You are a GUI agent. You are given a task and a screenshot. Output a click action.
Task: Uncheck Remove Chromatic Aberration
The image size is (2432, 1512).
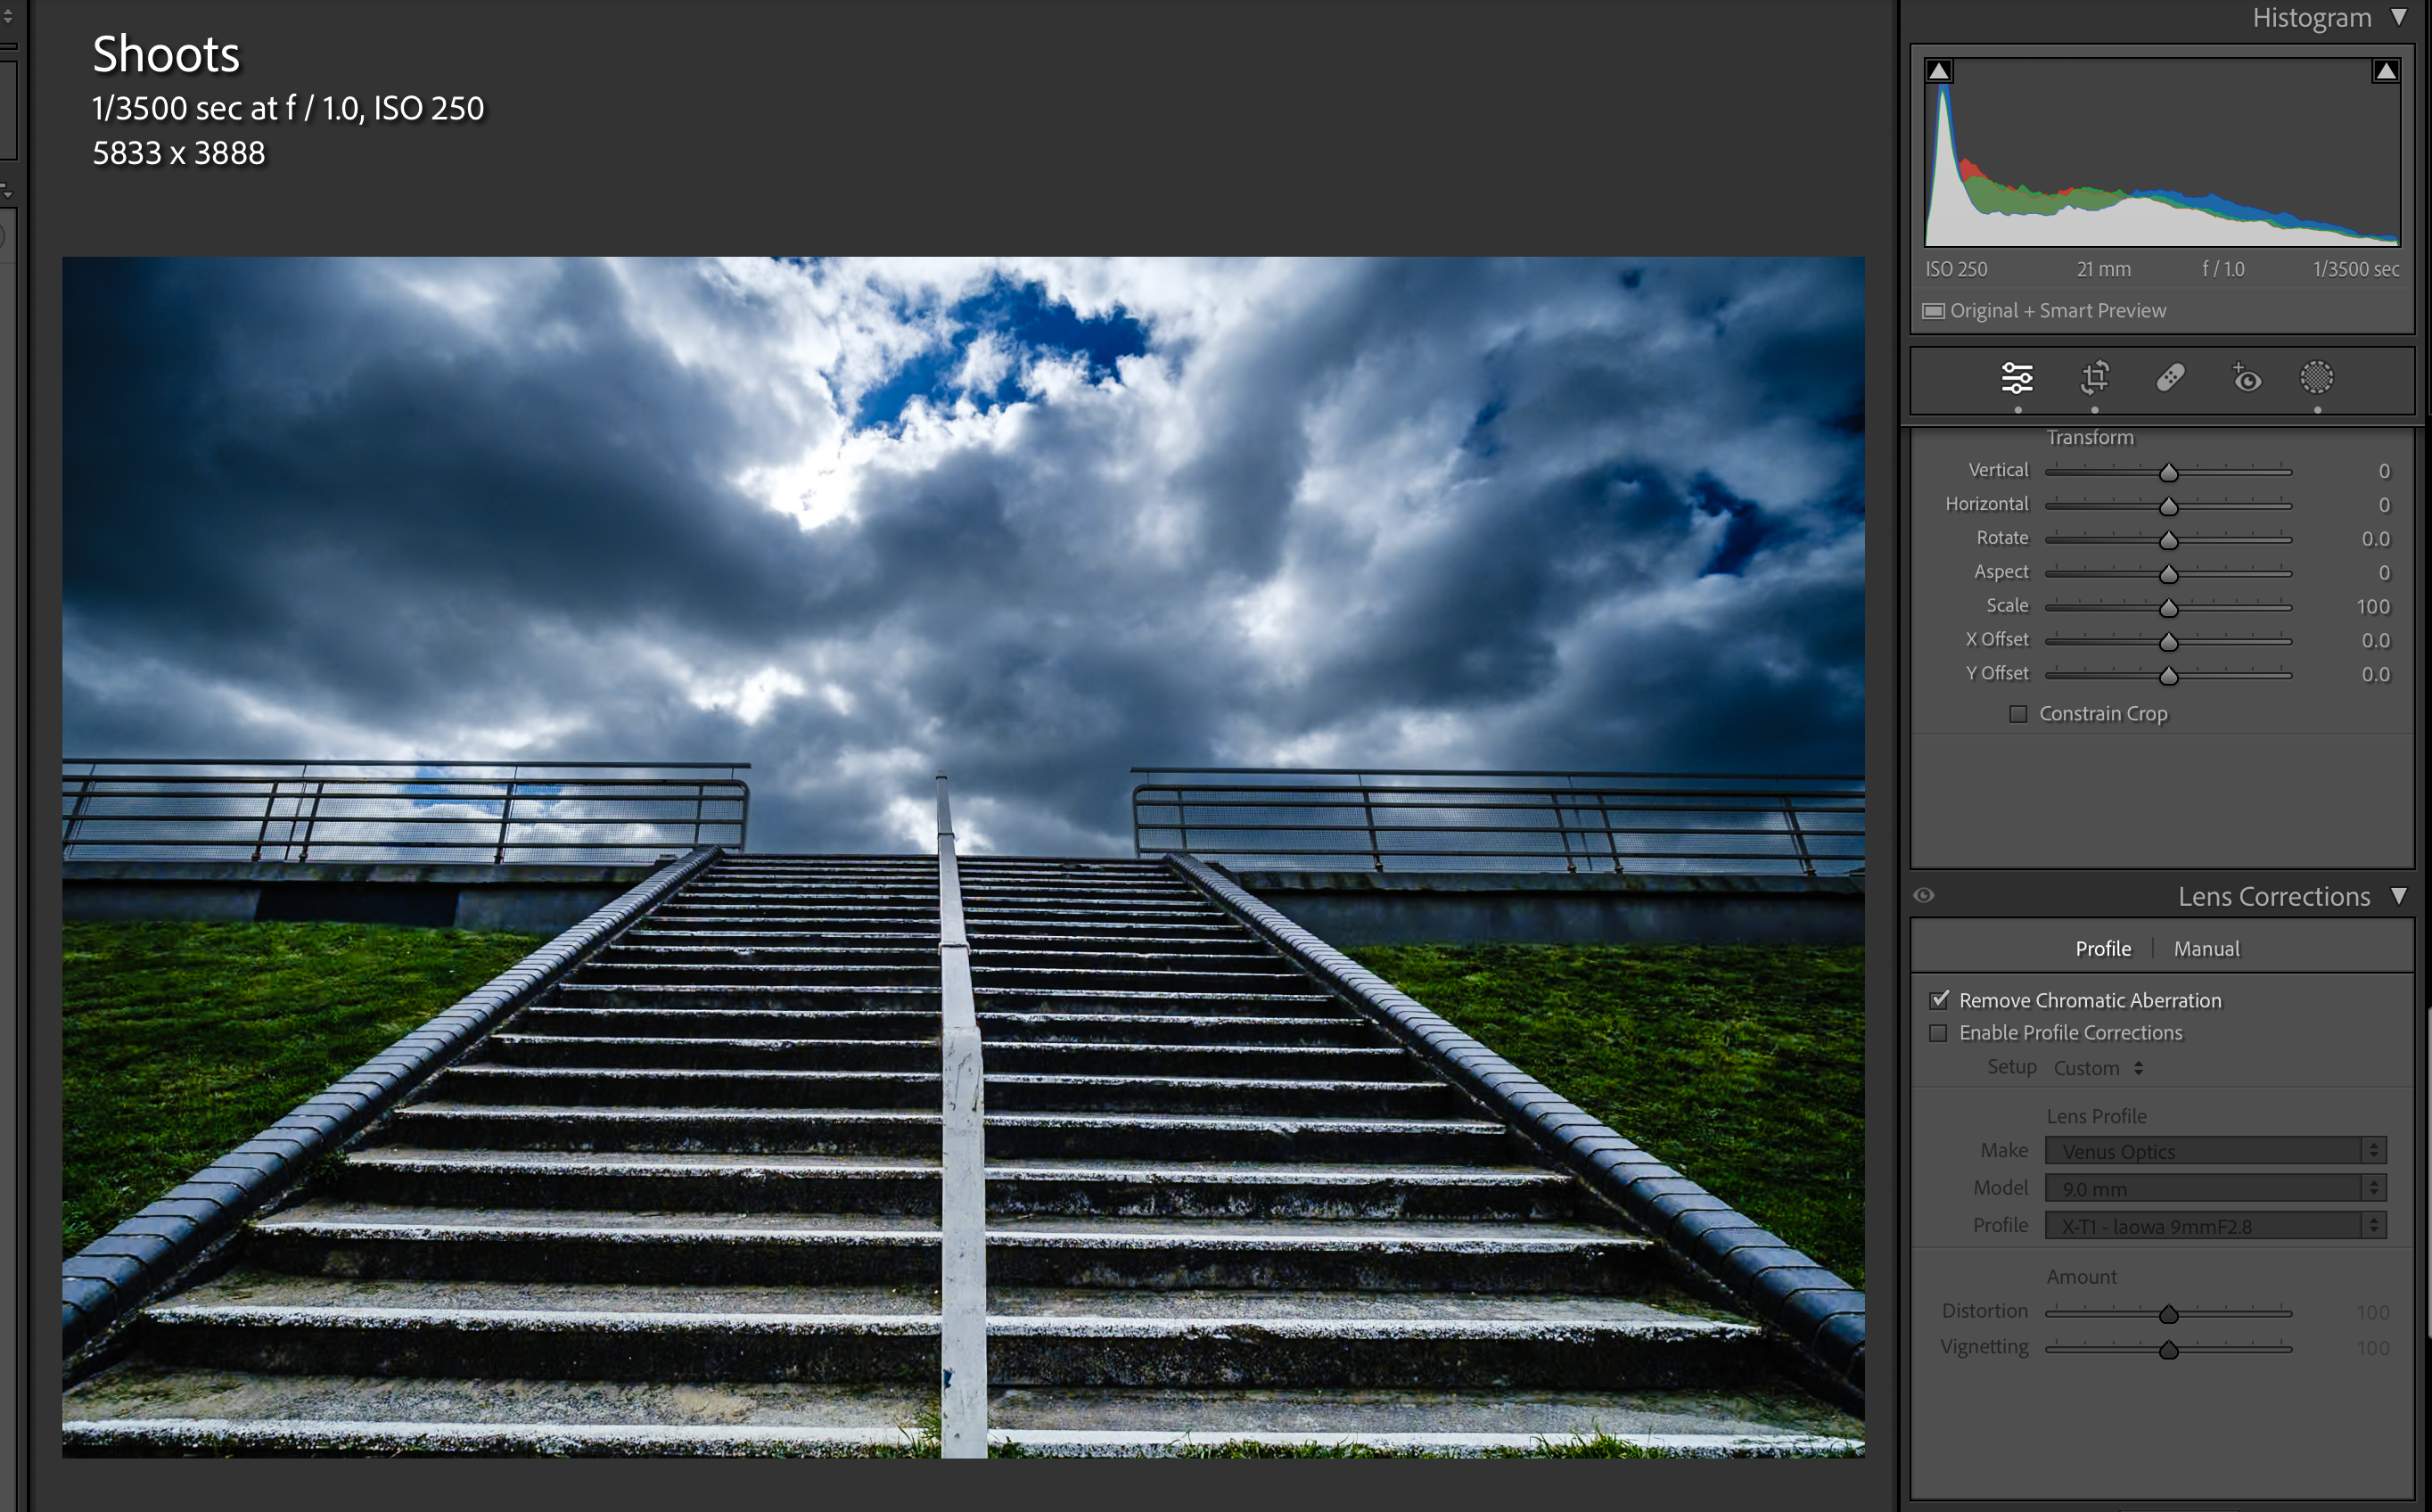pos(1939,1000)
